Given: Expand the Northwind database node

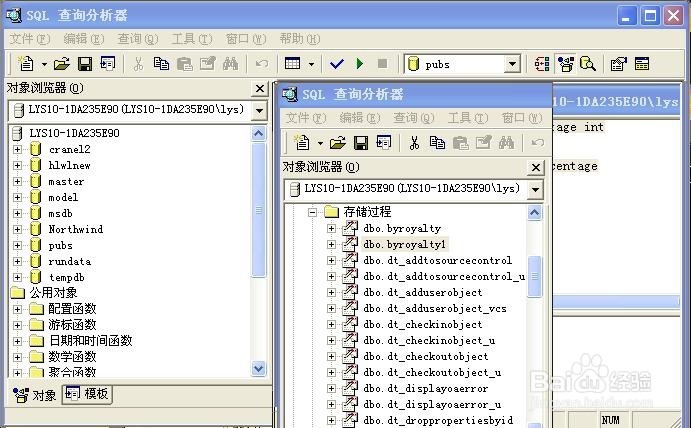Looking at the screenshot, I should pos(17,229).
